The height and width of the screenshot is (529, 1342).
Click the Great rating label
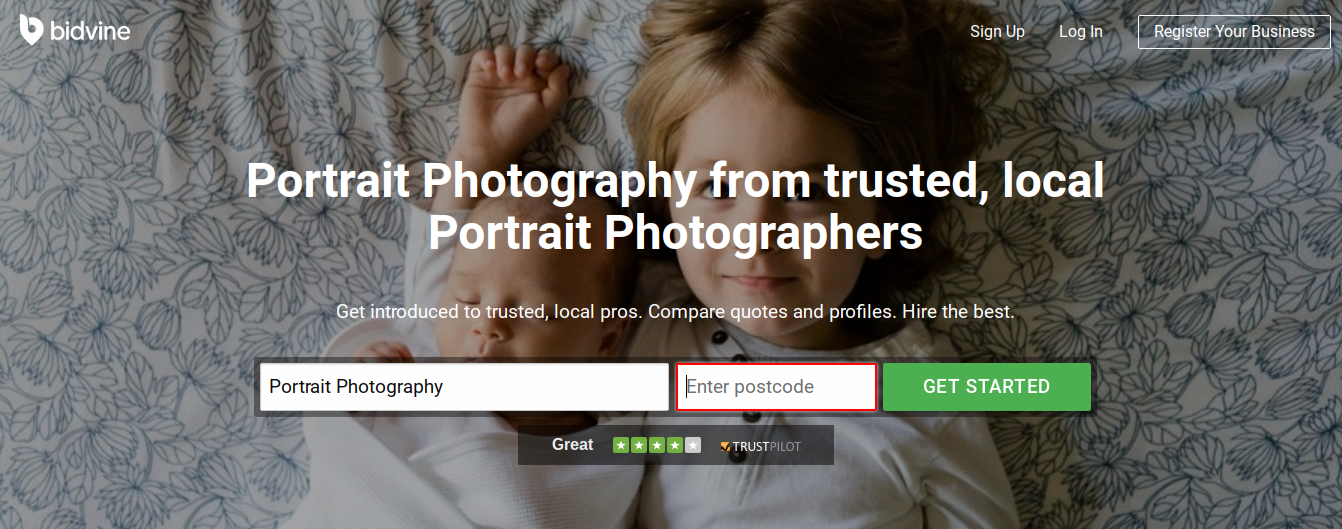point(572,445)
